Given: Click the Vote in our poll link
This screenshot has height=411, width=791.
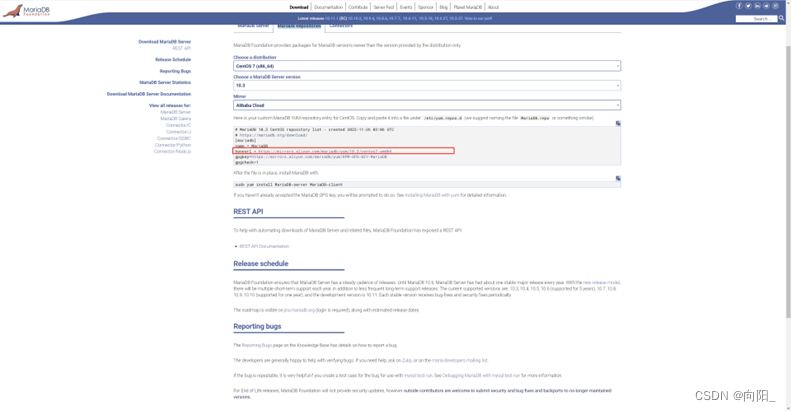Looking at the screenshot, I should (x=478, y=19).
